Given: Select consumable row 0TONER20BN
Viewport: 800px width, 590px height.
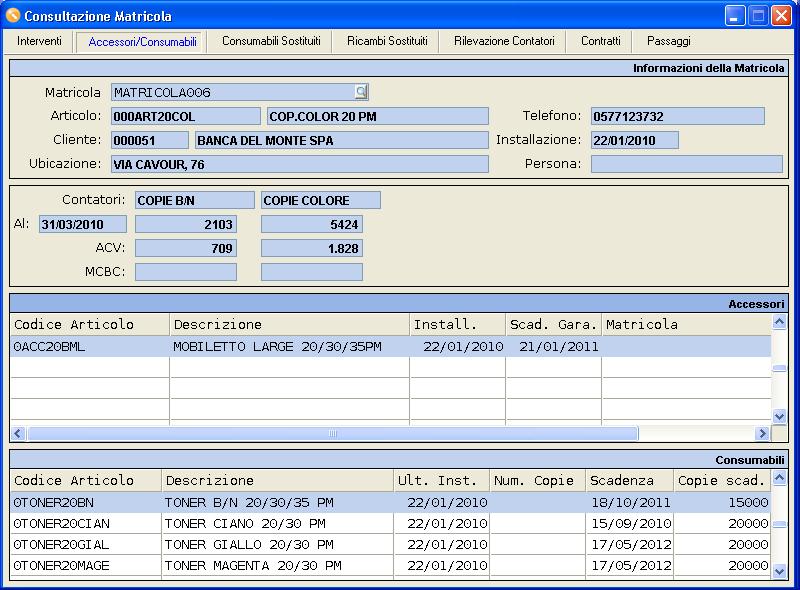Looking at the screenshot, I should [391, 503].
